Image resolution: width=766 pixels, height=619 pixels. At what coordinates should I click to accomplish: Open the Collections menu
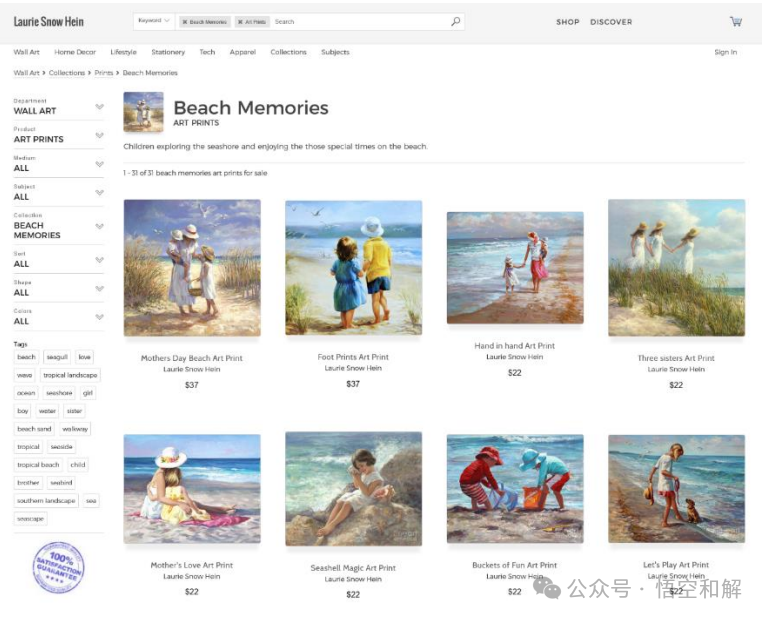[288, 52]
